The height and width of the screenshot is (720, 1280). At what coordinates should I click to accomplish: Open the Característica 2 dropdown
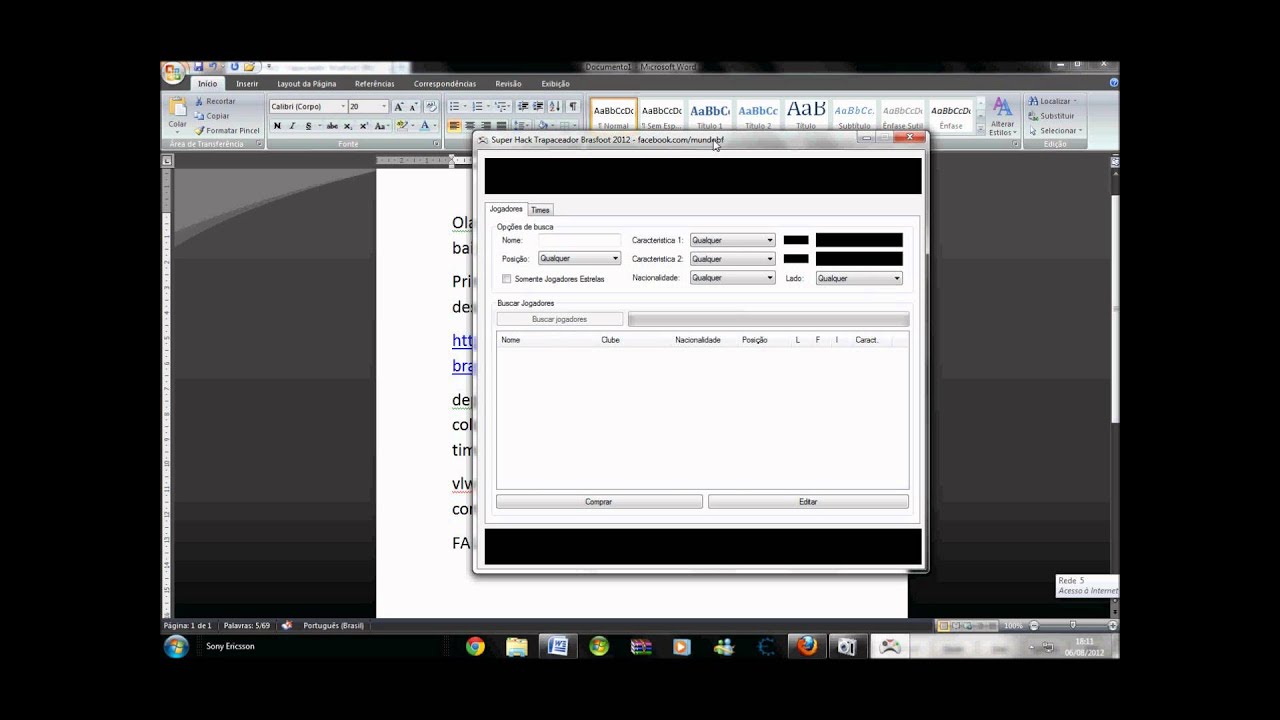[732, 258]
